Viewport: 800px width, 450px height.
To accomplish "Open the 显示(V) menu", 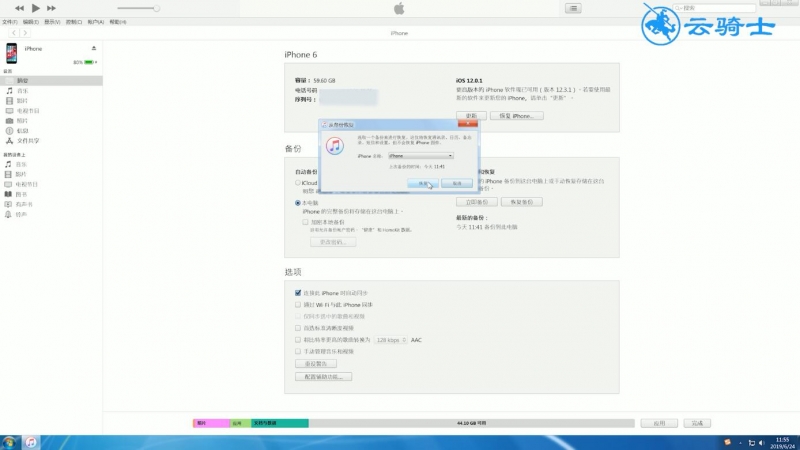I will (x=52, y=22).
